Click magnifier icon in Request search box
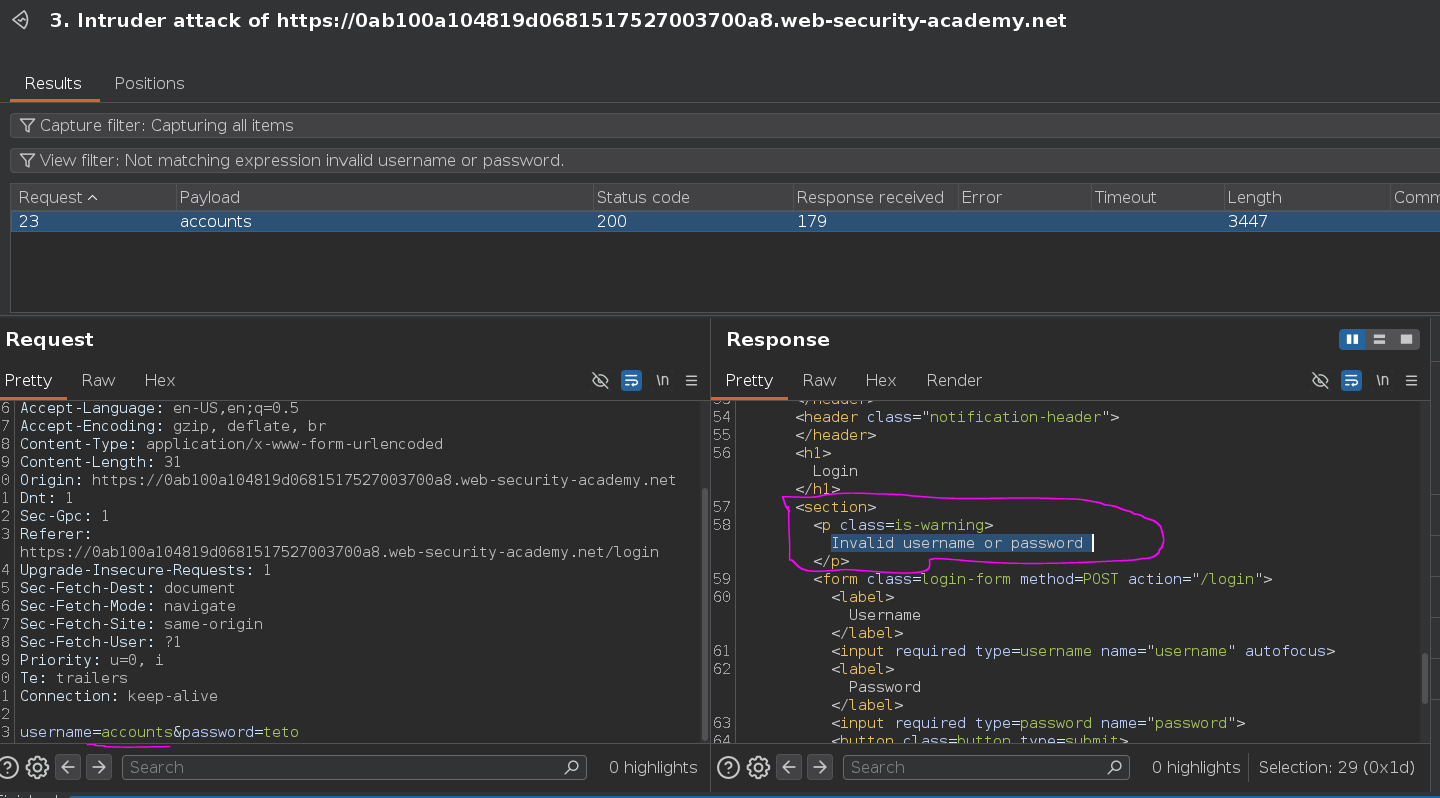Screen dimensions: 1440x798 tap(572, 767)
